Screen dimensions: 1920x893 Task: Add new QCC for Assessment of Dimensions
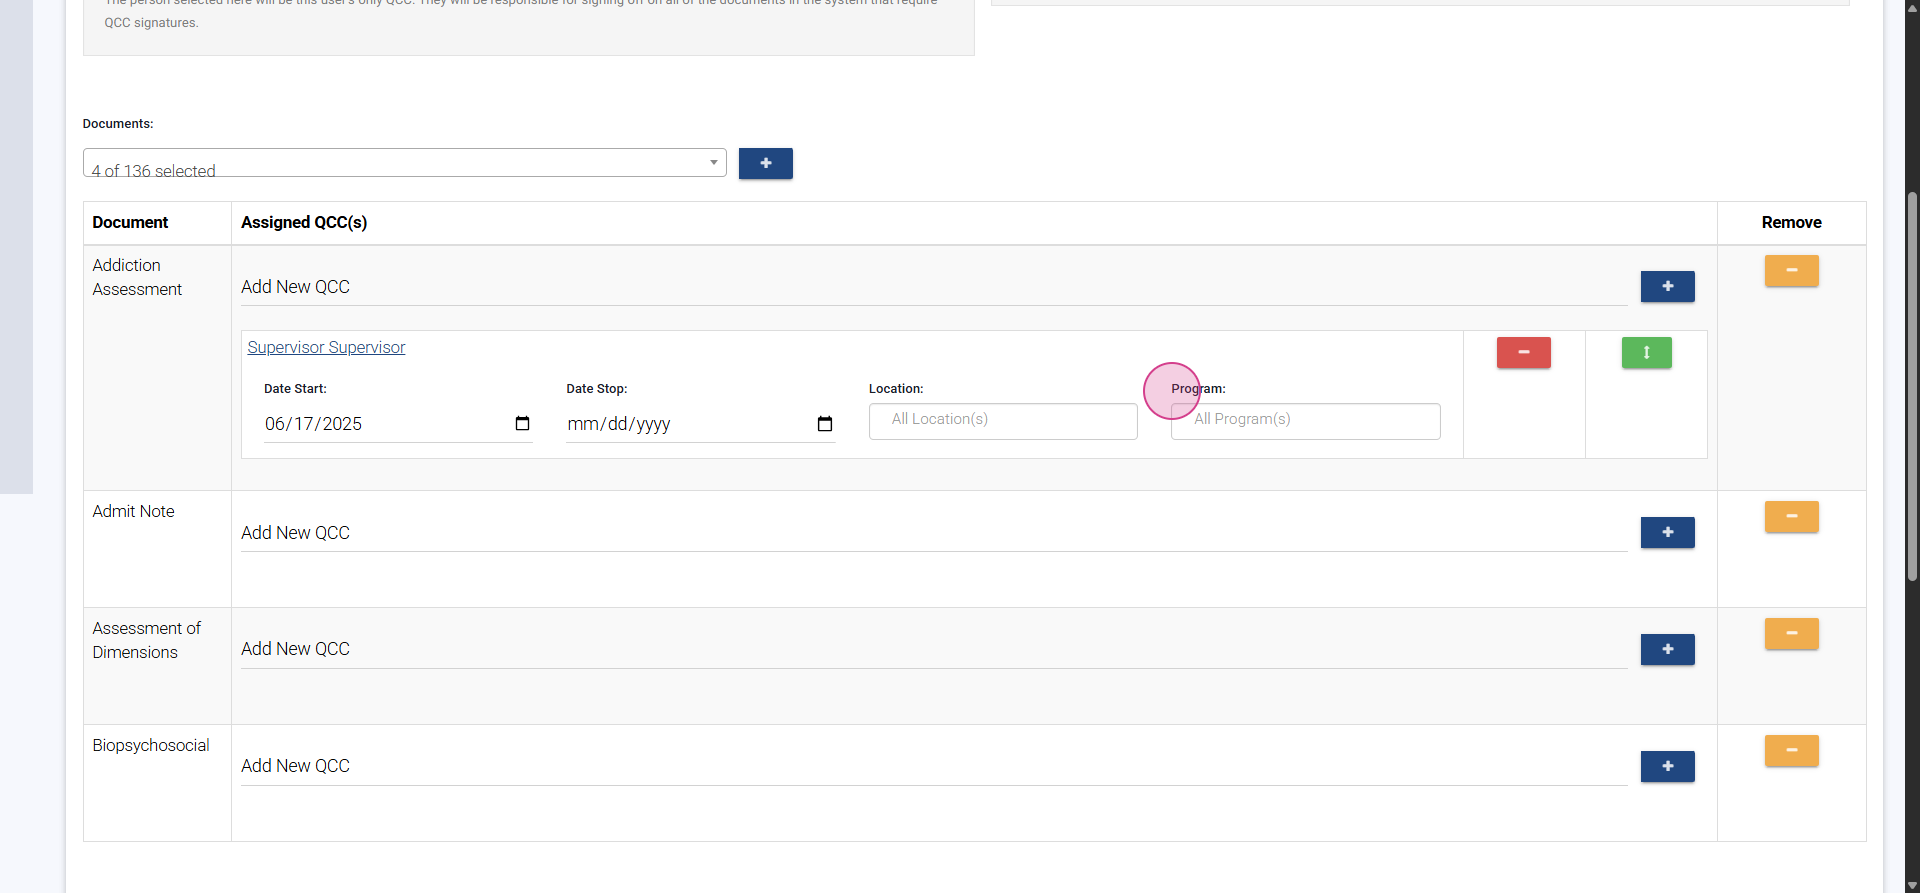[1667, 650]
